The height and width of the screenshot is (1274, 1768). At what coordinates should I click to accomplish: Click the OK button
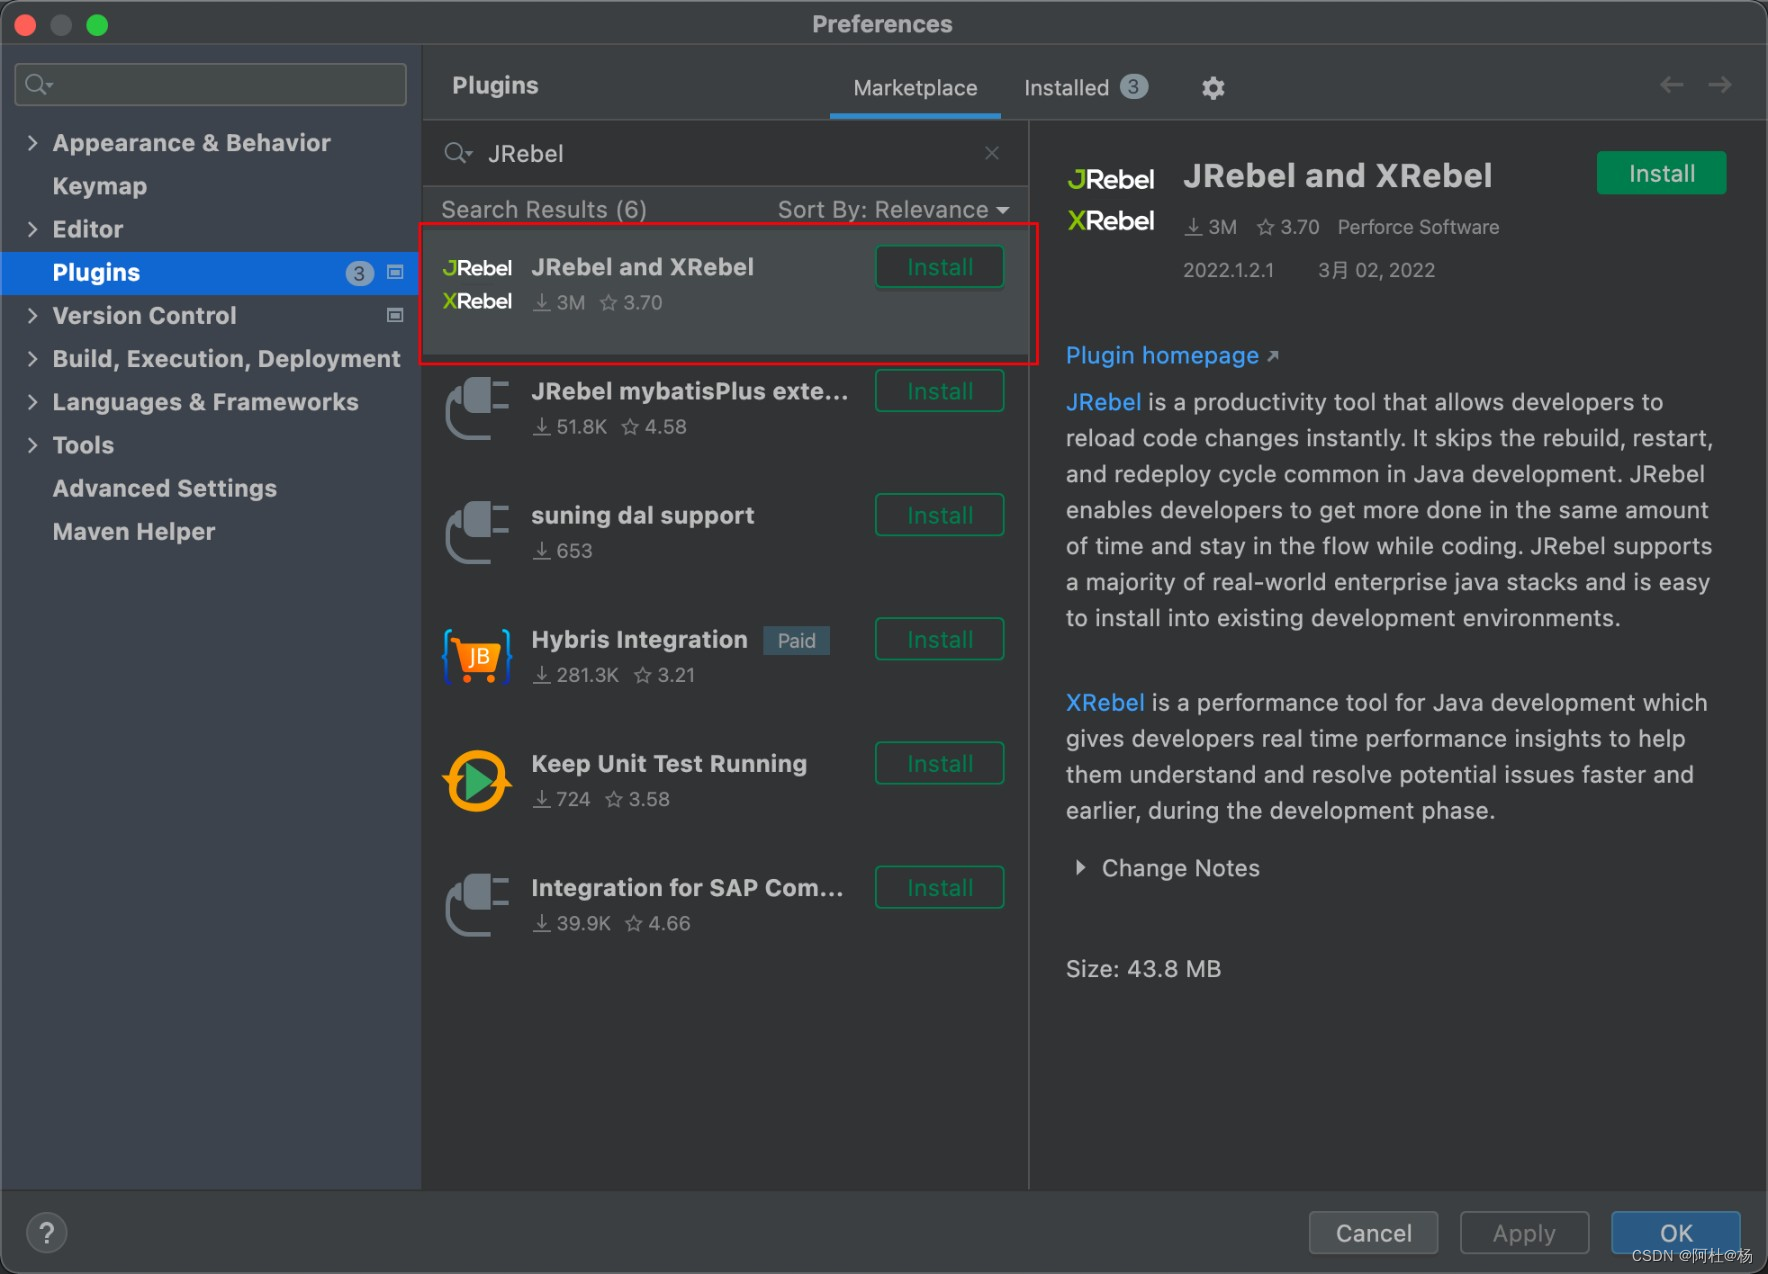[1675, 1233]
